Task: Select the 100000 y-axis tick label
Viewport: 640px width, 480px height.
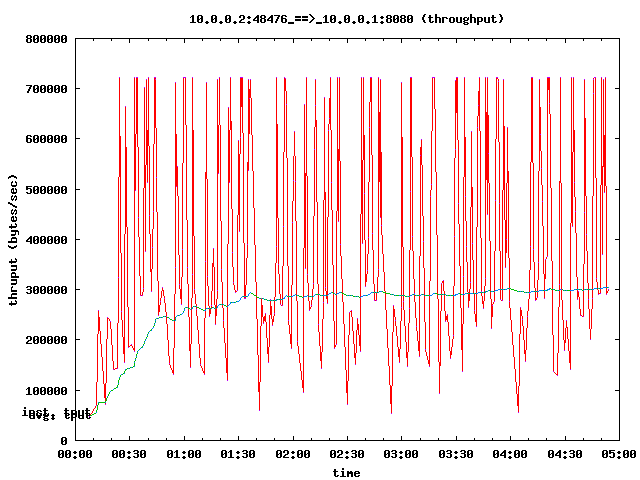Action: coord(46,390)
